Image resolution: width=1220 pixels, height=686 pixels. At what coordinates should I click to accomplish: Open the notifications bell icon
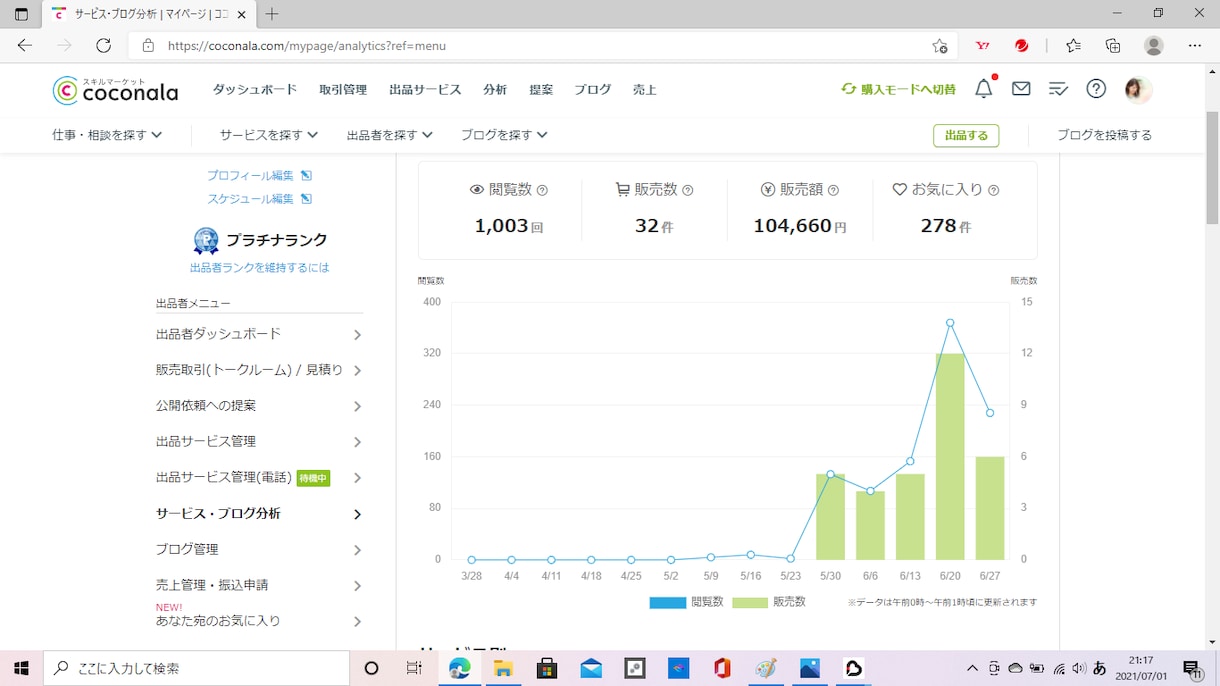tap(984, 89)
